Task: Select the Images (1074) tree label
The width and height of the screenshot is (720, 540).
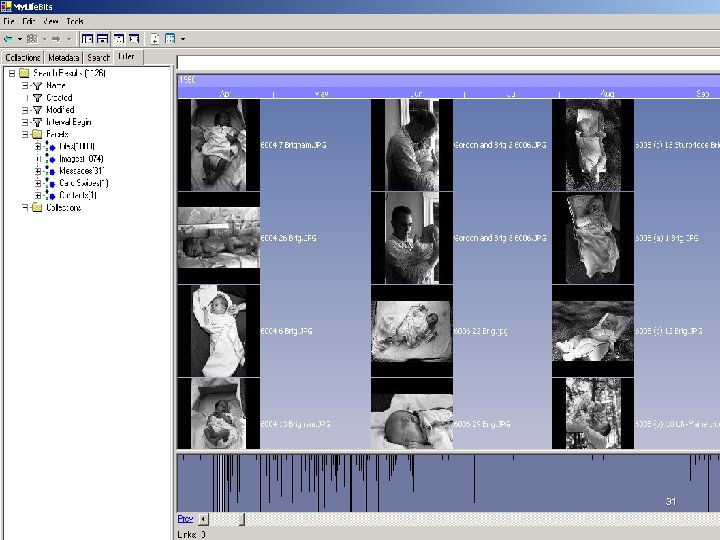Action: [81, 159]
